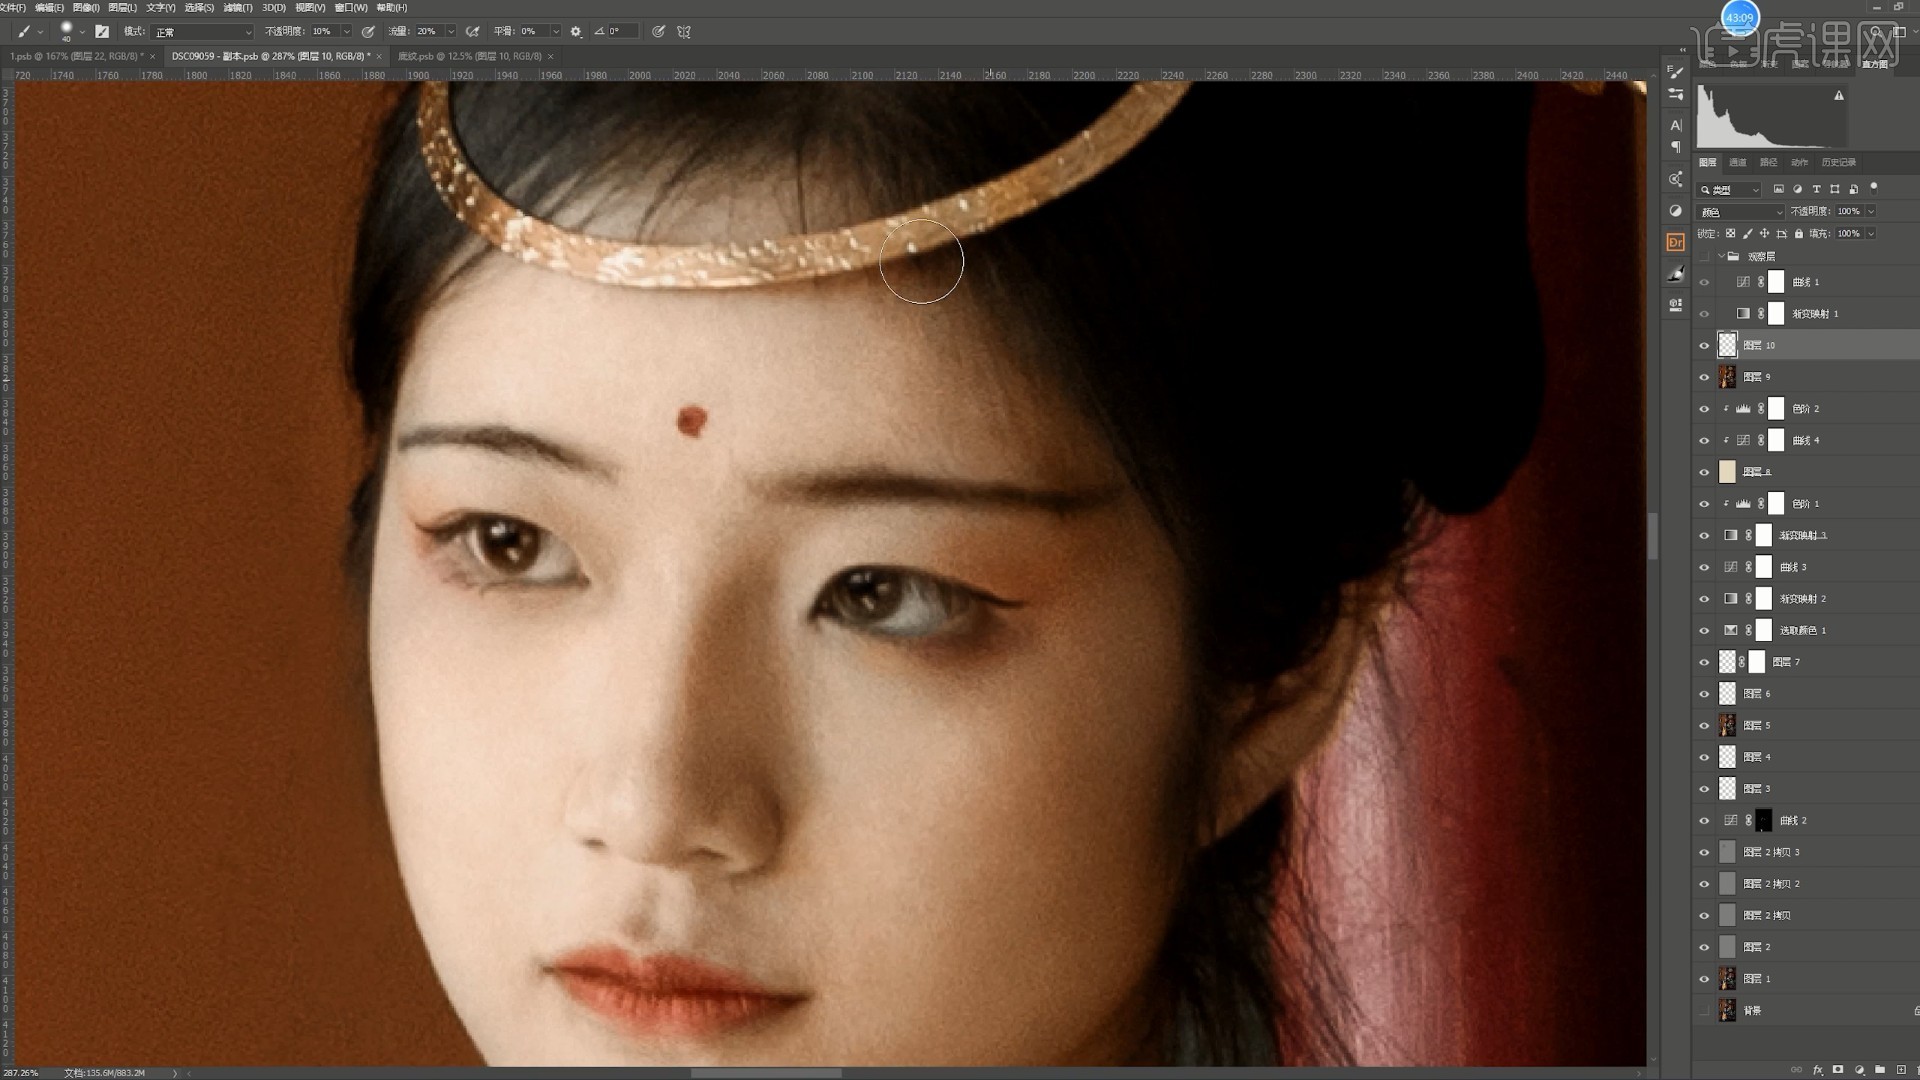Filter layers by text type icon
Screen dimensions: 1920x1080
point(1816,189)
